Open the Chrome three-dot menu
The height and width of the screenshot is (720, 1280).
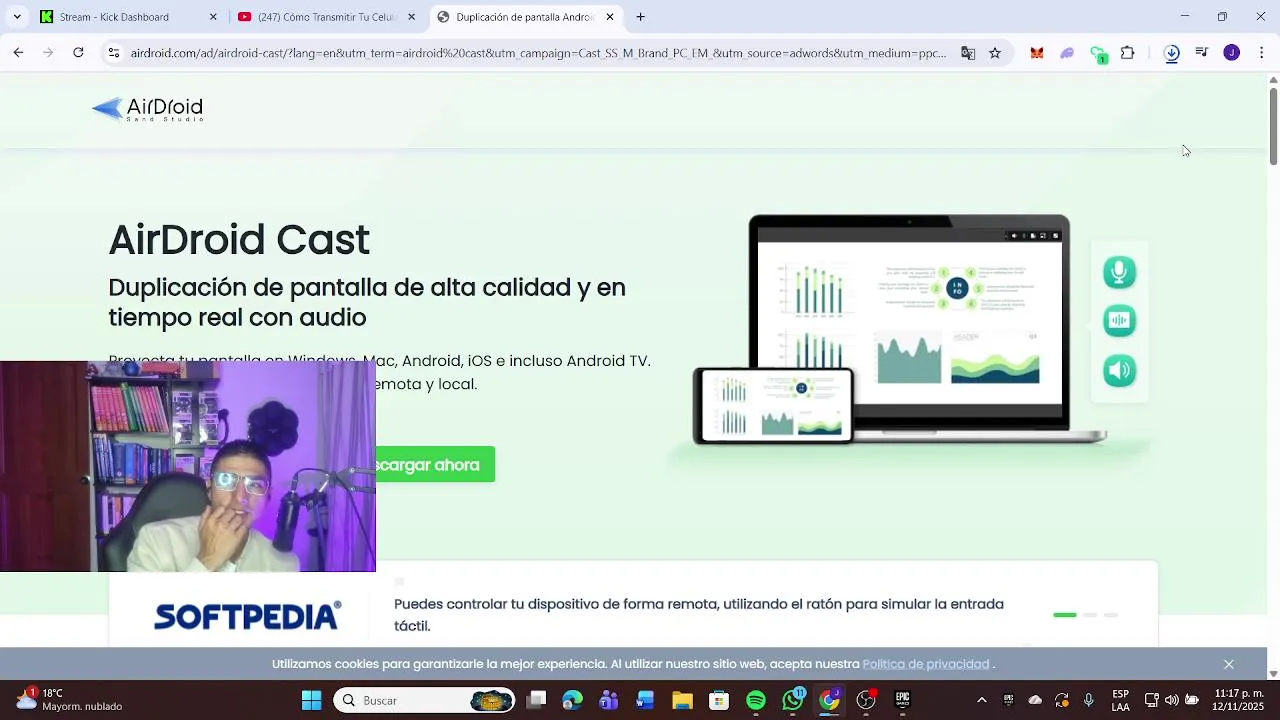point(1261,53)
